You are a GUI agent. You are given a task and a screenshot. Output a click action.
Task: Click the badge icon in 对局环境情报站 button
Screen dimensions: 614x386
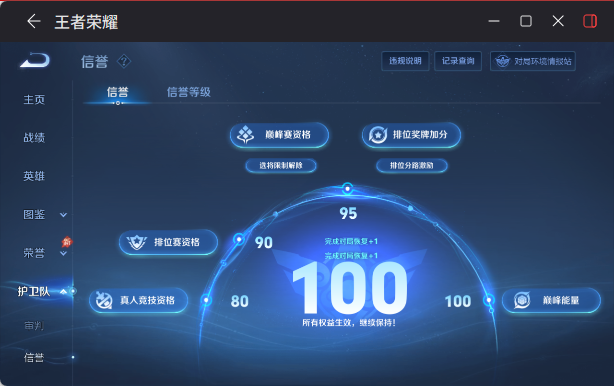tap(502, 61)
